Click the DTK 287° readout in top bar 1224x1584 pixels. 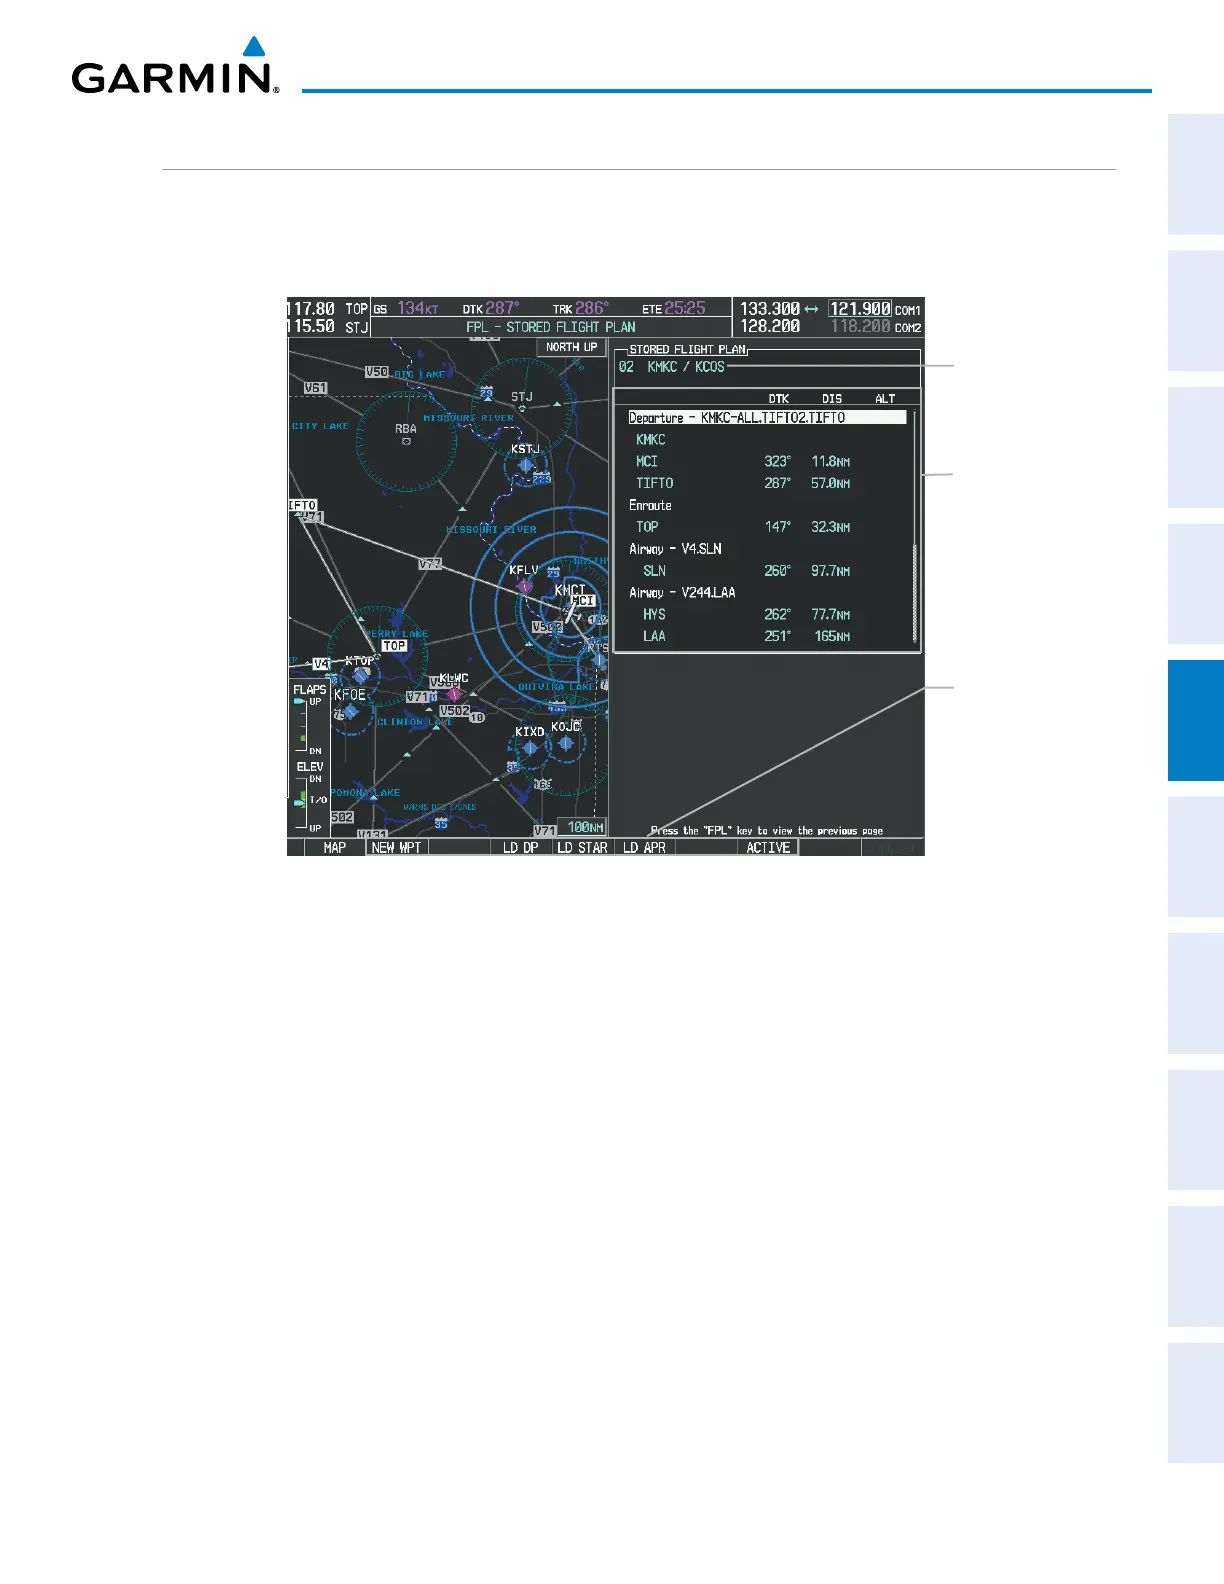pyautogui.click(x=490, y=309)
